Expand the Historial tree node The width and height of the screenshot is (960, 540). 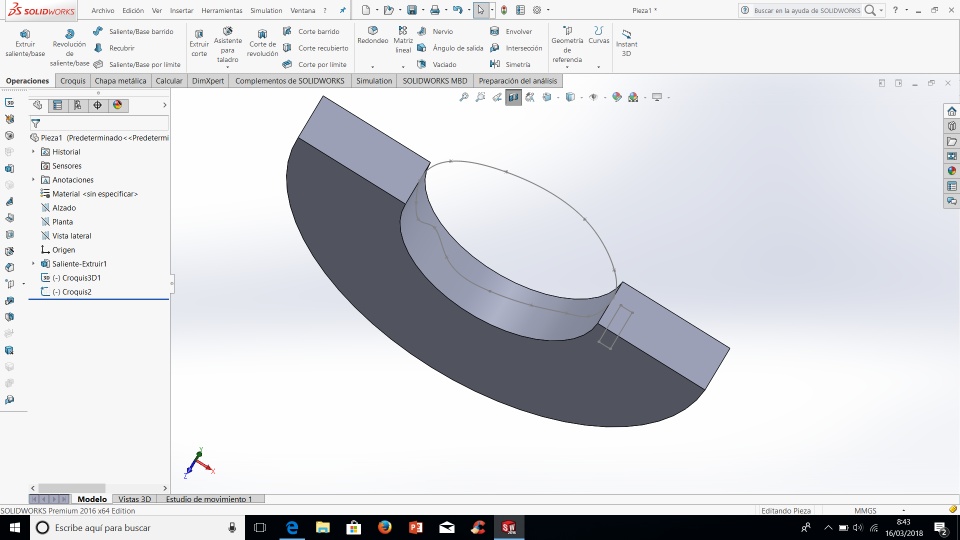point(33,152)
